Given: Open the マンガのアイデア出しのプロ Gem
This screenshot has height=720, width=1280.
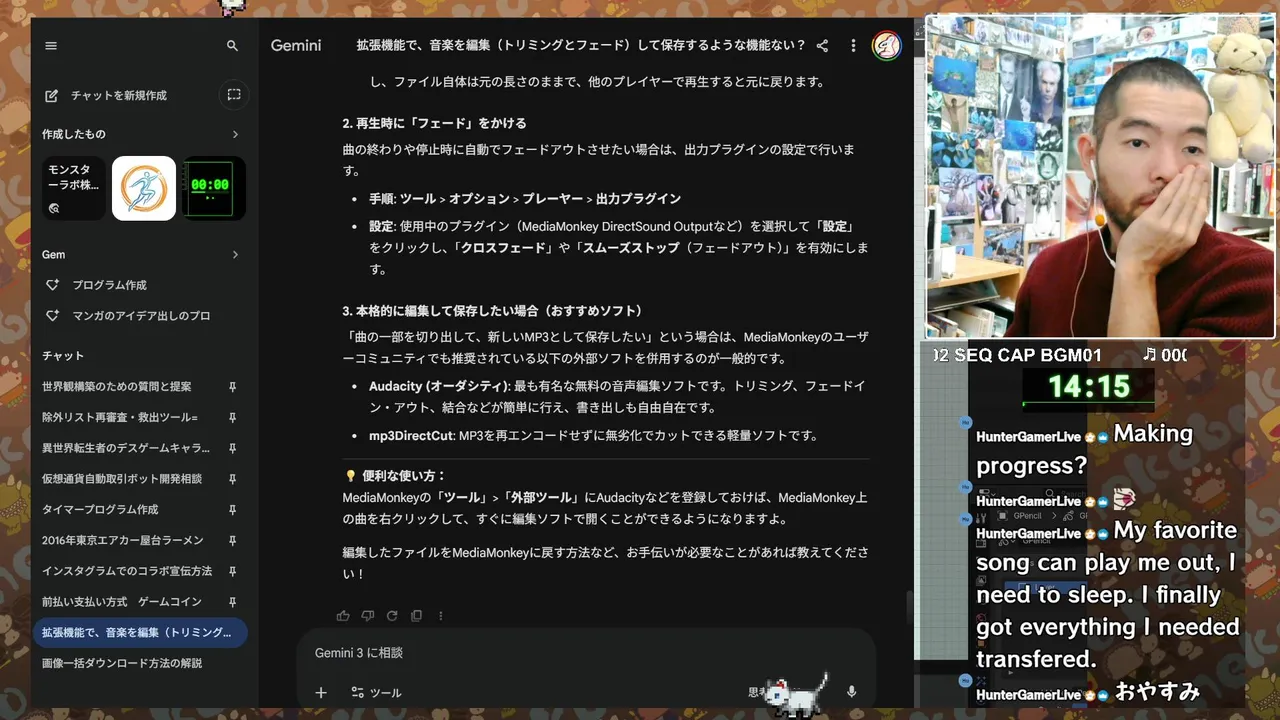Looking at the screenshot, I should coord(141,316).
